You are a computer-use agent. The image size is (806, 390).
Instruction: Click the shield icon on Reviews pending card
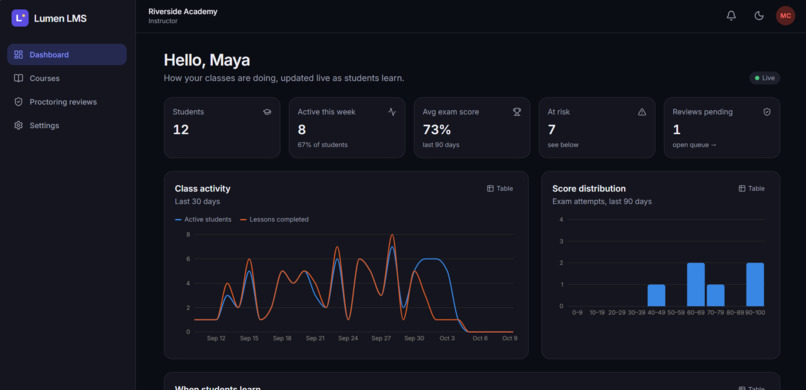767,112
